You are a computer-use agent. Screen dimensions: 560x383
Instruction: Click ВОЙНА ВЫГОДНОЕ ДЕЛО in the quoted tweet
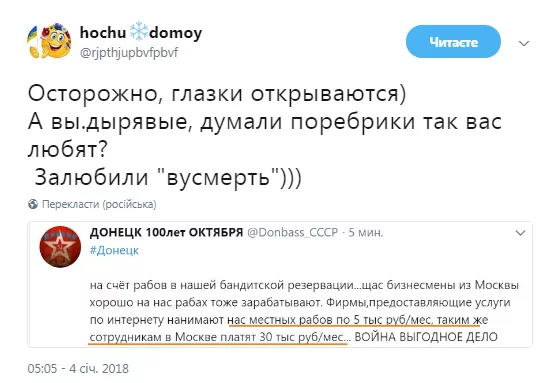(x=426, y=337)
